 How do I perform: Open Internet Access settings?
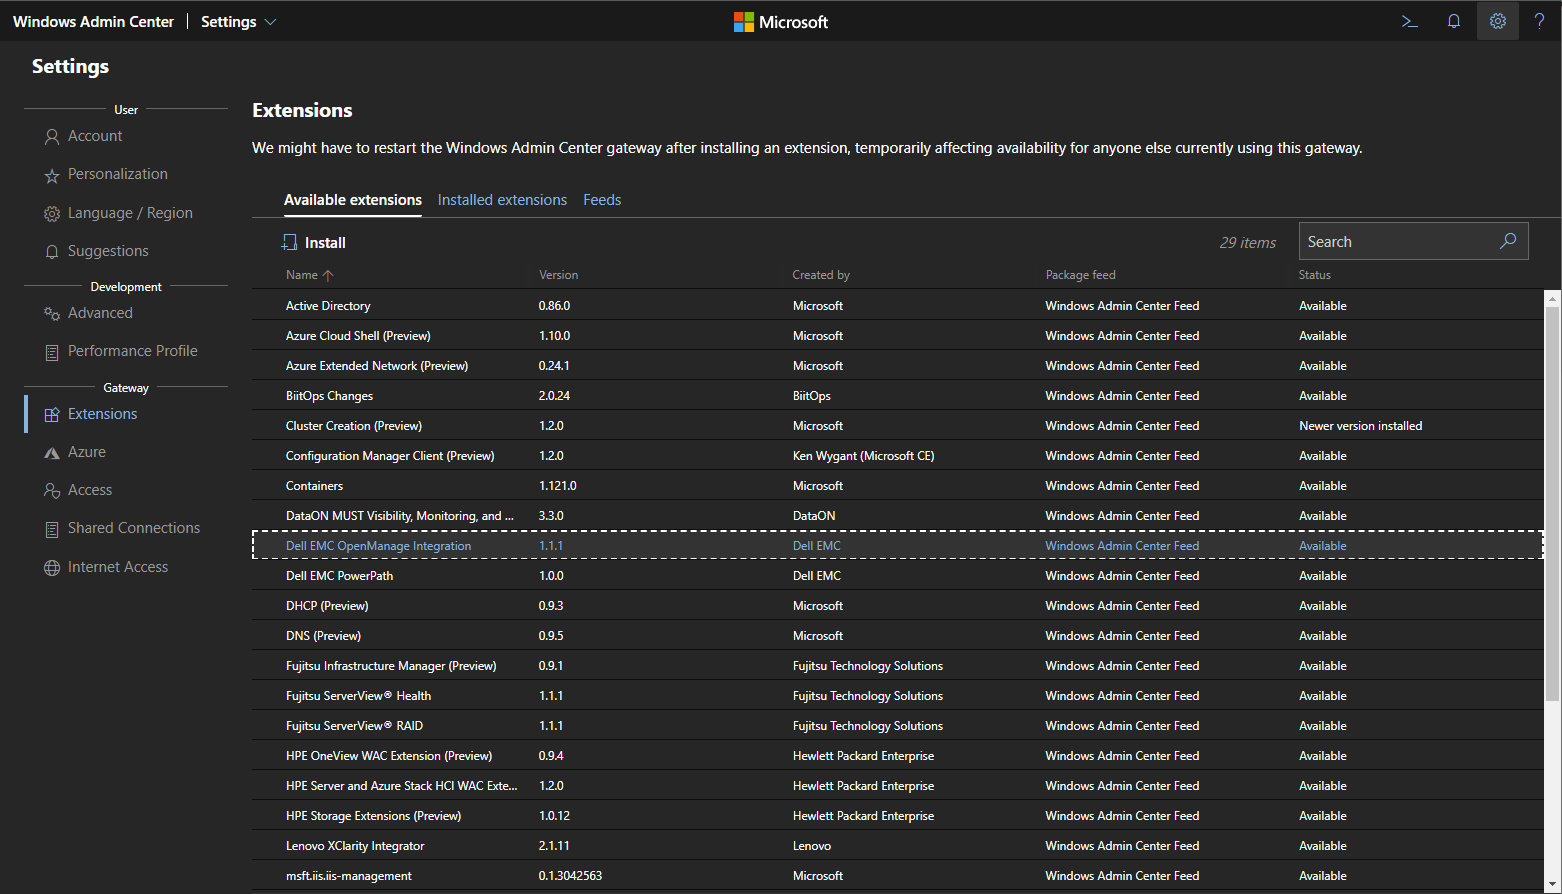coord(118,567)
